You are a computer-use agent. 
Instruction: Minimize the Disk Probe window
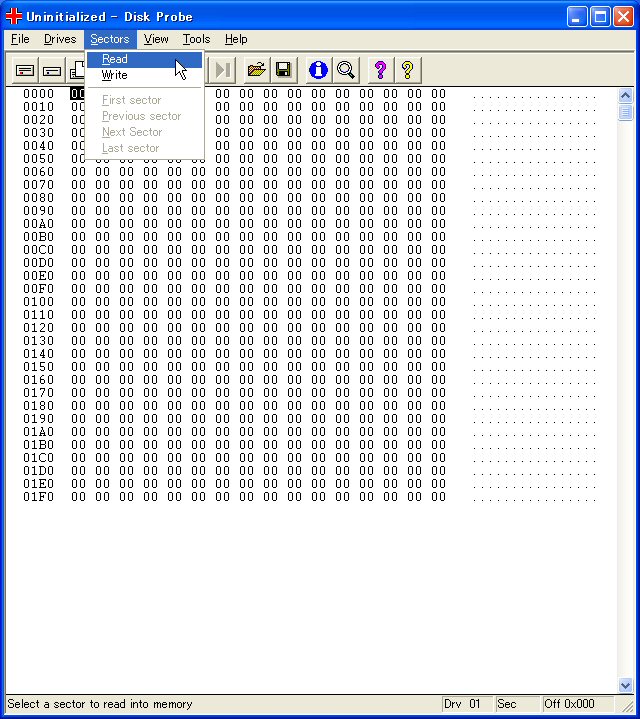577,17
